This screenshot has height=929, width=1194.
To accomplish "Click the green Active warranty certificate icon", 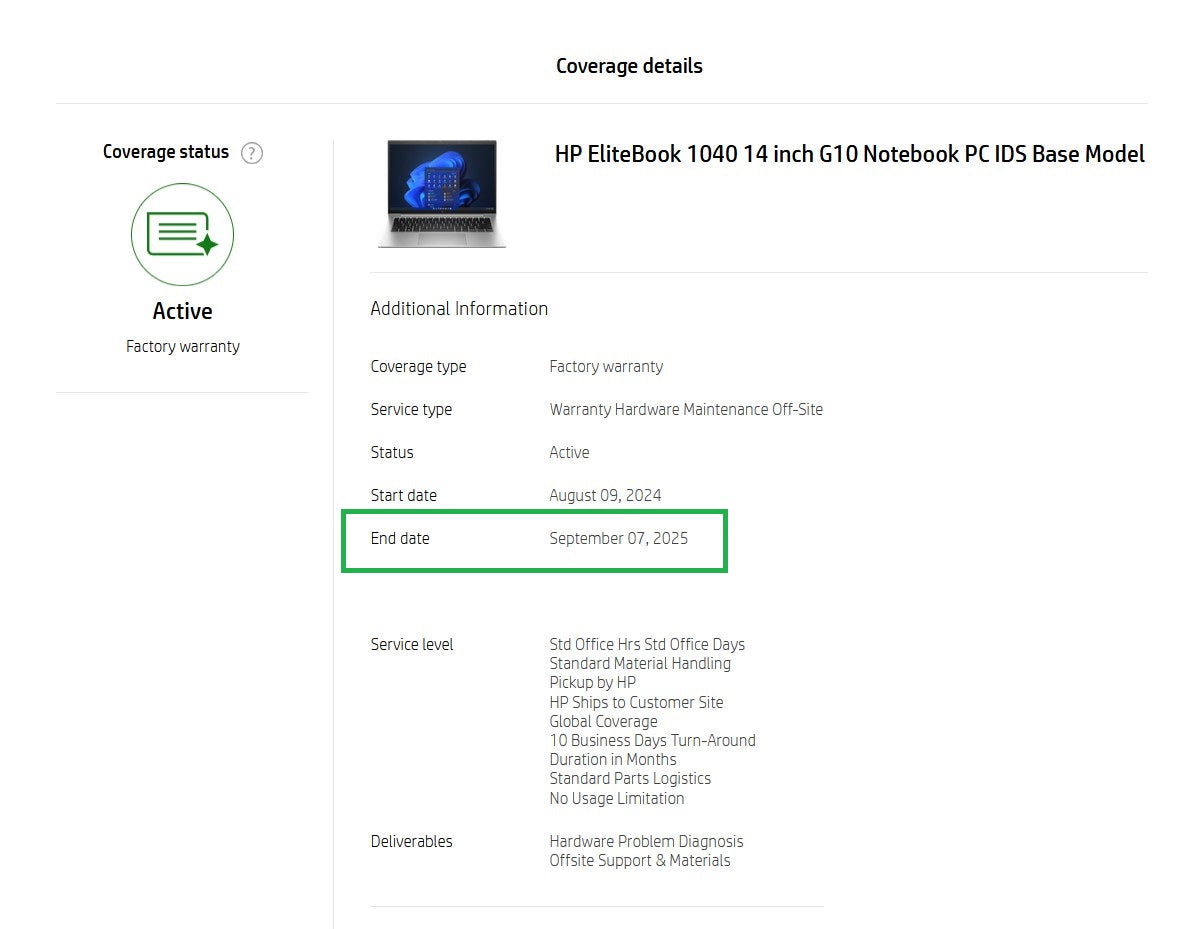I will [183, 234].
